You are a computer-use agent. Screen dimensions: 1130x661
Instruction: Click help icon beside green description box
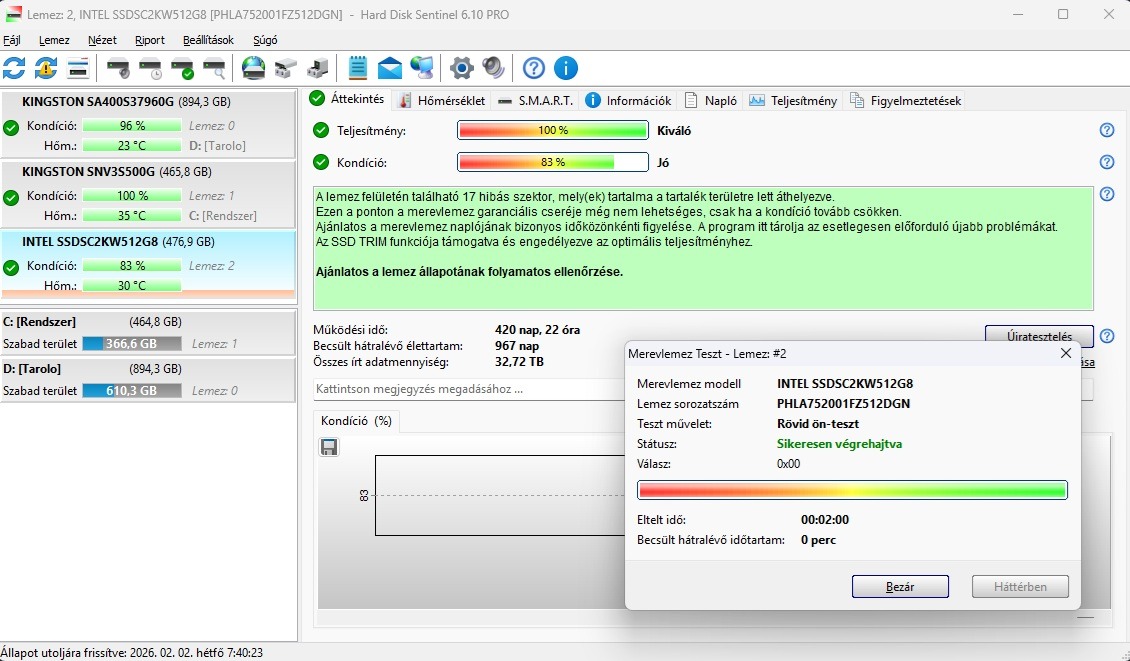pos(1107,194)
